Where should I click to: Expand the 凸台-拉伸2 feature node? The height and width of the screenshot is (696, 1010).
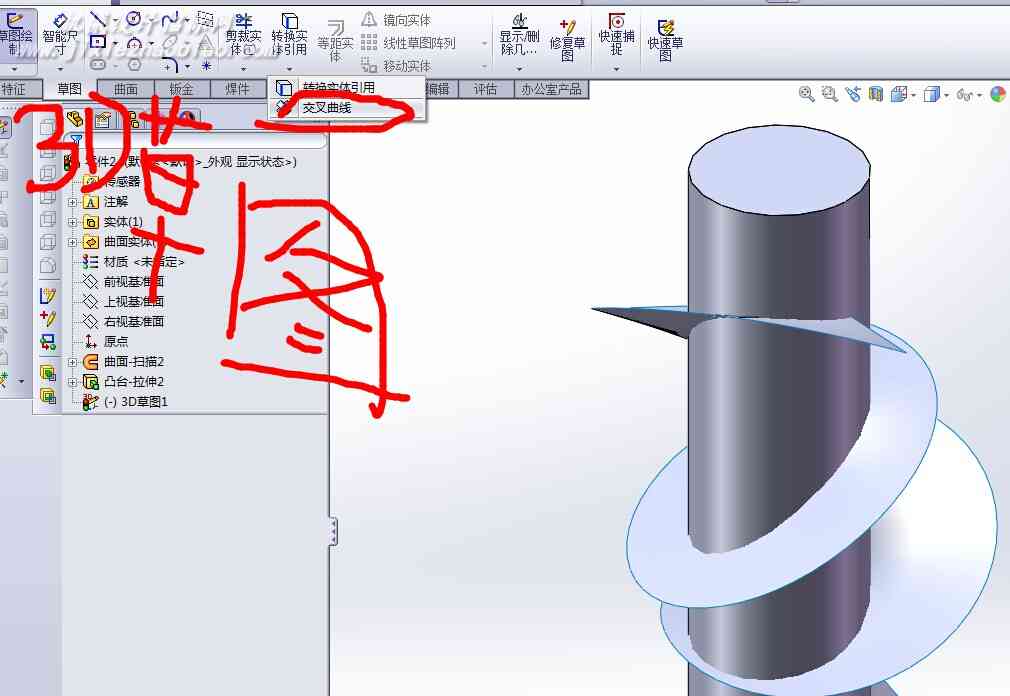click(72, 382)
